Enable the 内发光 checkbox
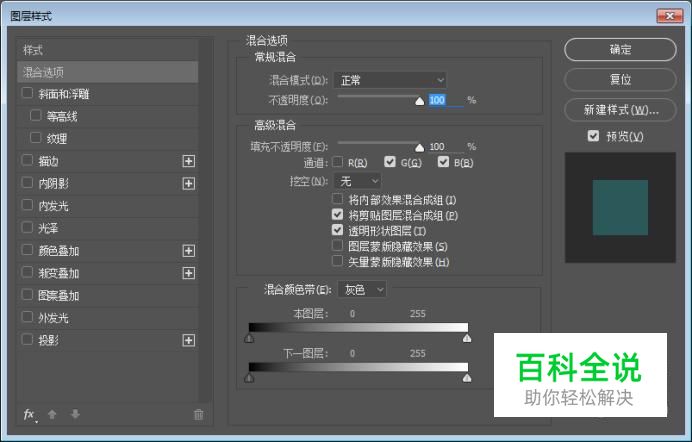692x442 pixels. tap(27, 205)
